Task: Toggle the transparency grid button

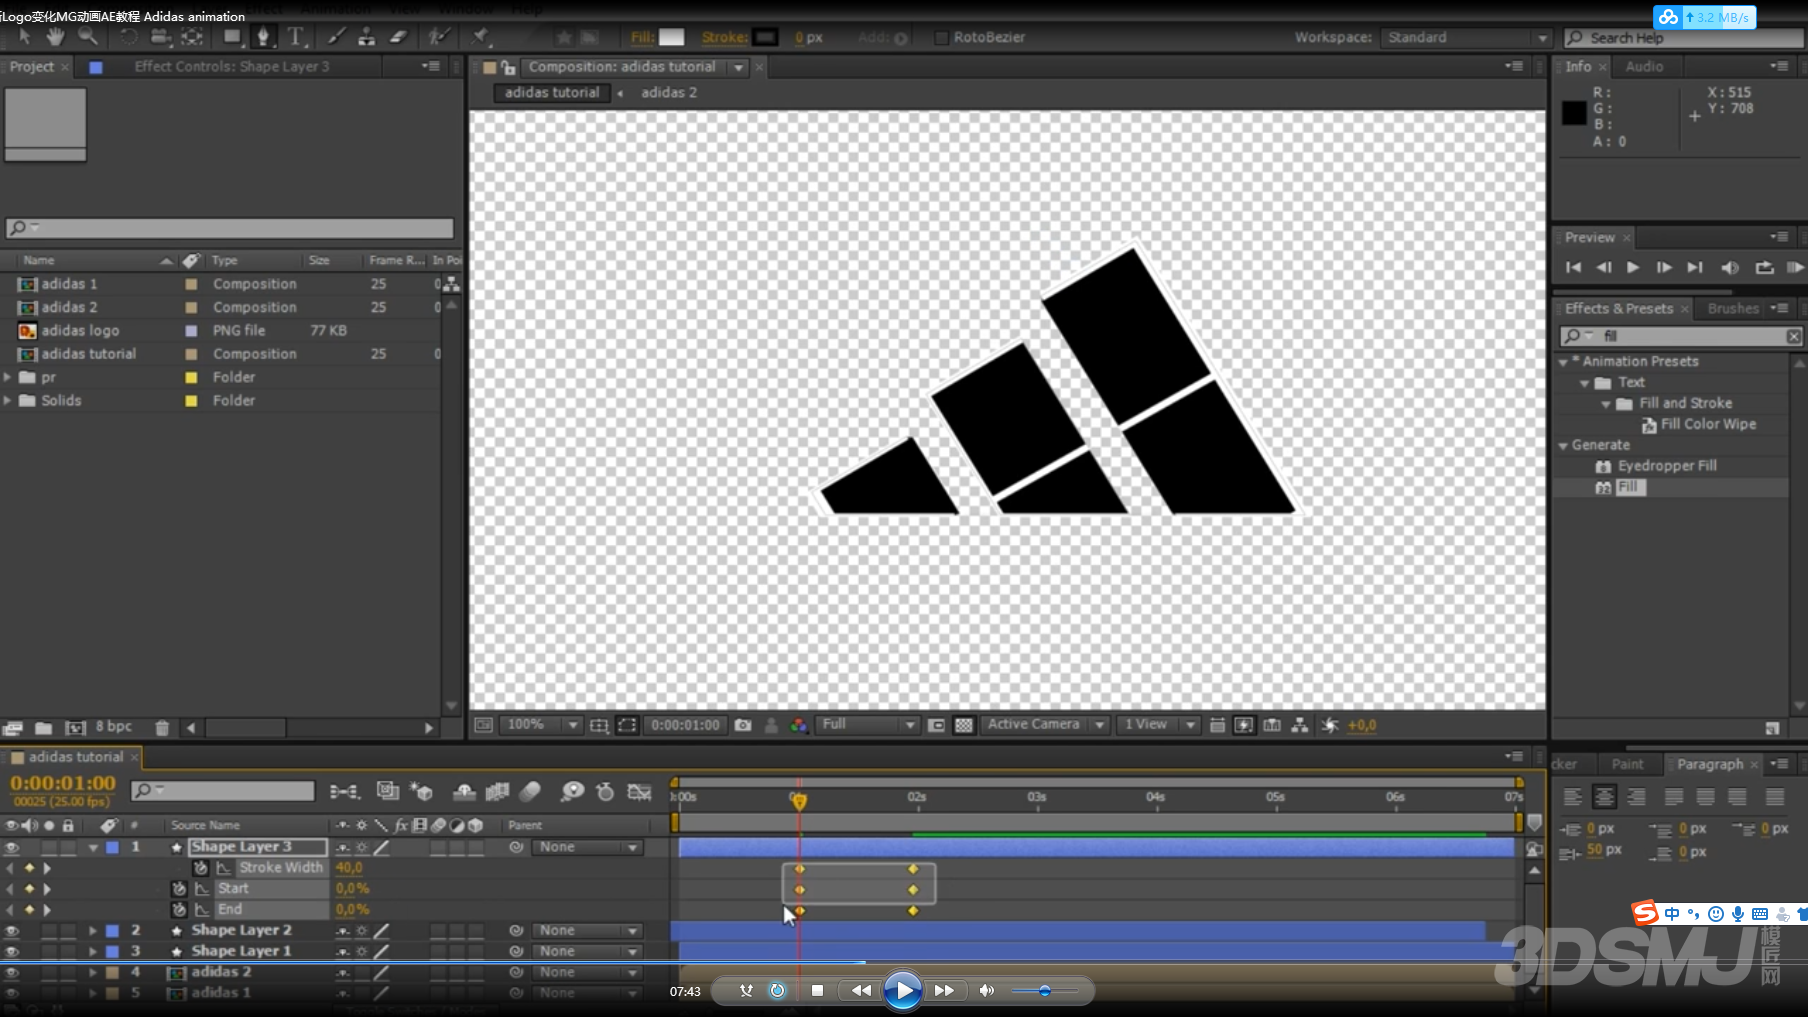Action: pyautogui.click(x=964, y=725)
